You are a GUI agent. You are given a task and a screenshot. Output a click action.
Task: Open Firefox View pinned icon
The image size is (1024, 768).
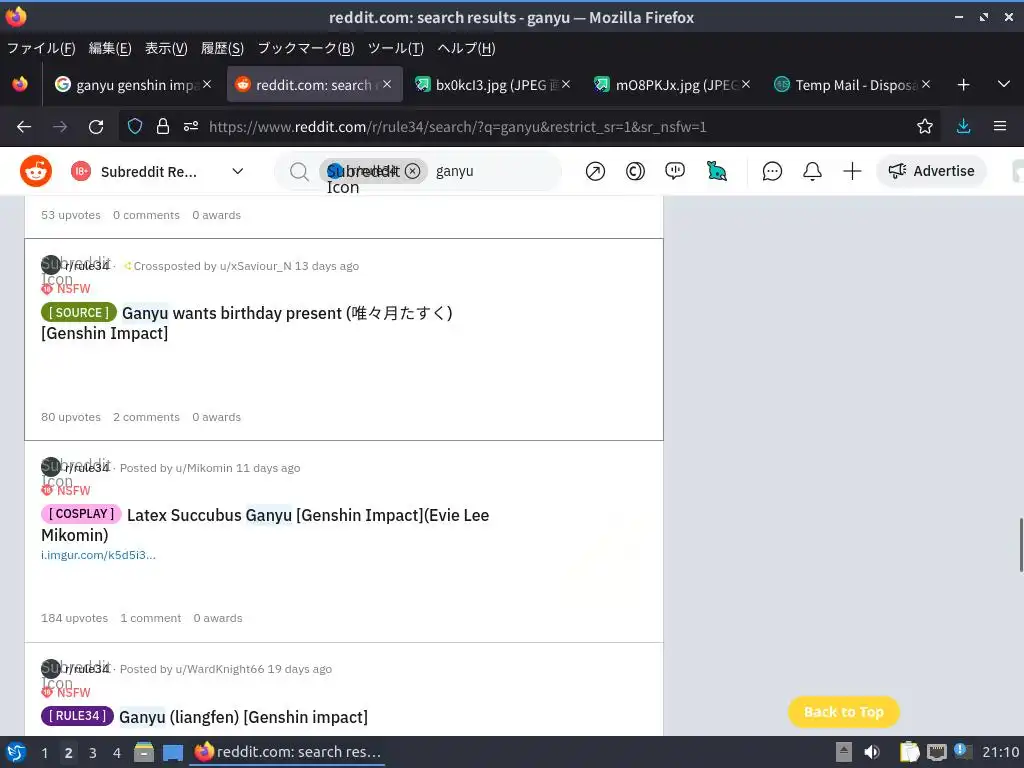[20, 84]
